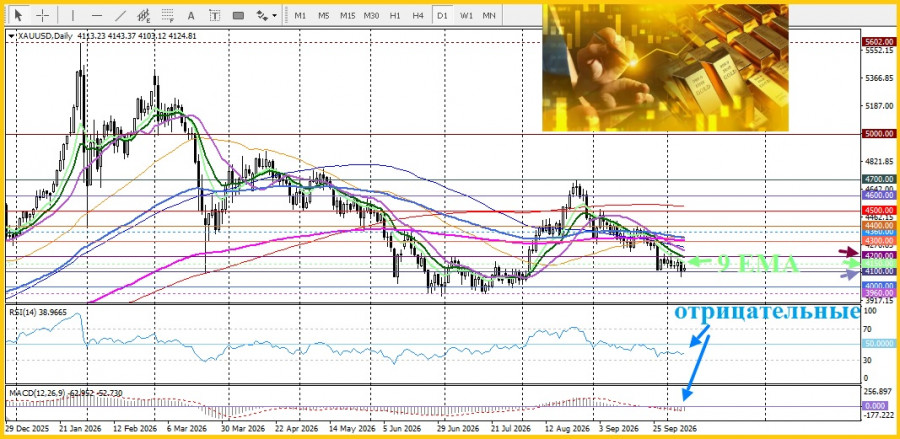Click the 5000.00 price level label
The width and height of the screenshot is (900, 439).
[x=879, y=134]
